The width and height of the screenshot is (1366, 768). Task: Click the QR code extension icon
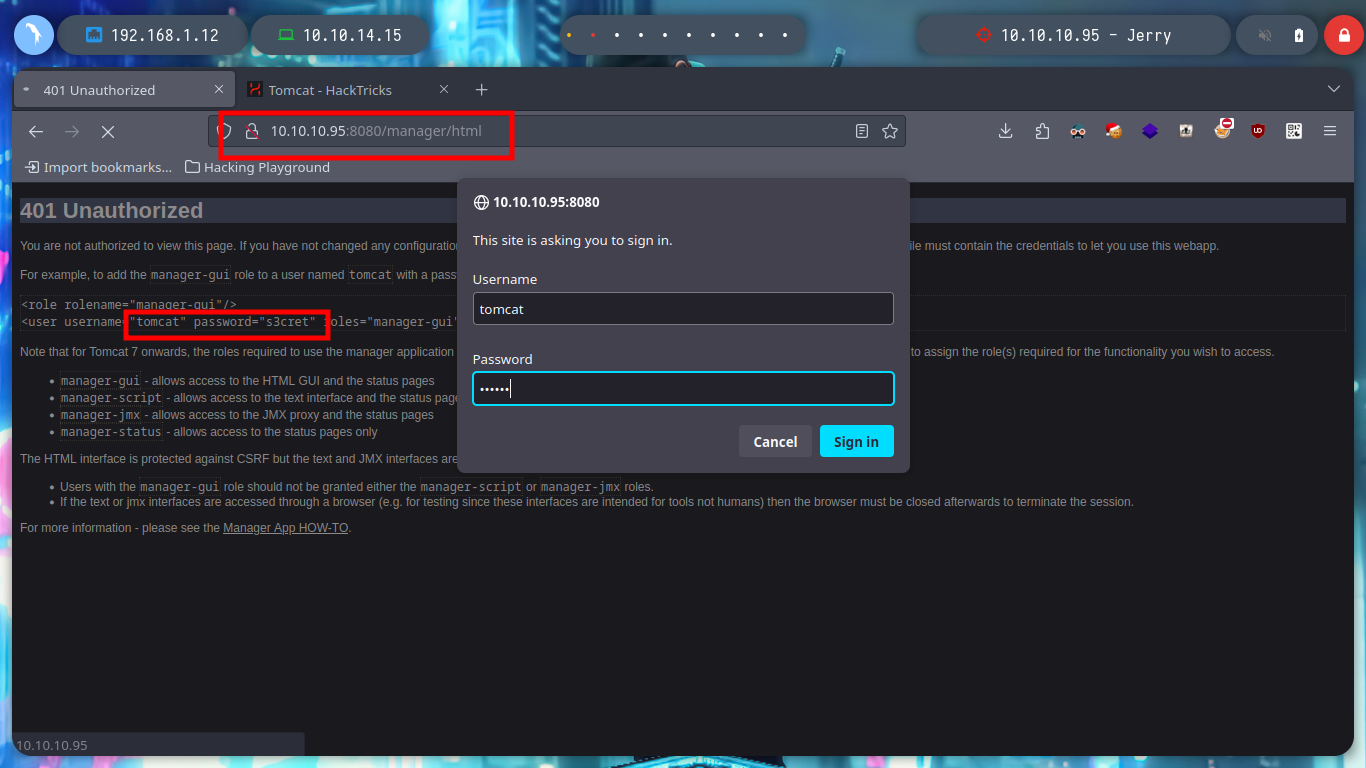1294,131
